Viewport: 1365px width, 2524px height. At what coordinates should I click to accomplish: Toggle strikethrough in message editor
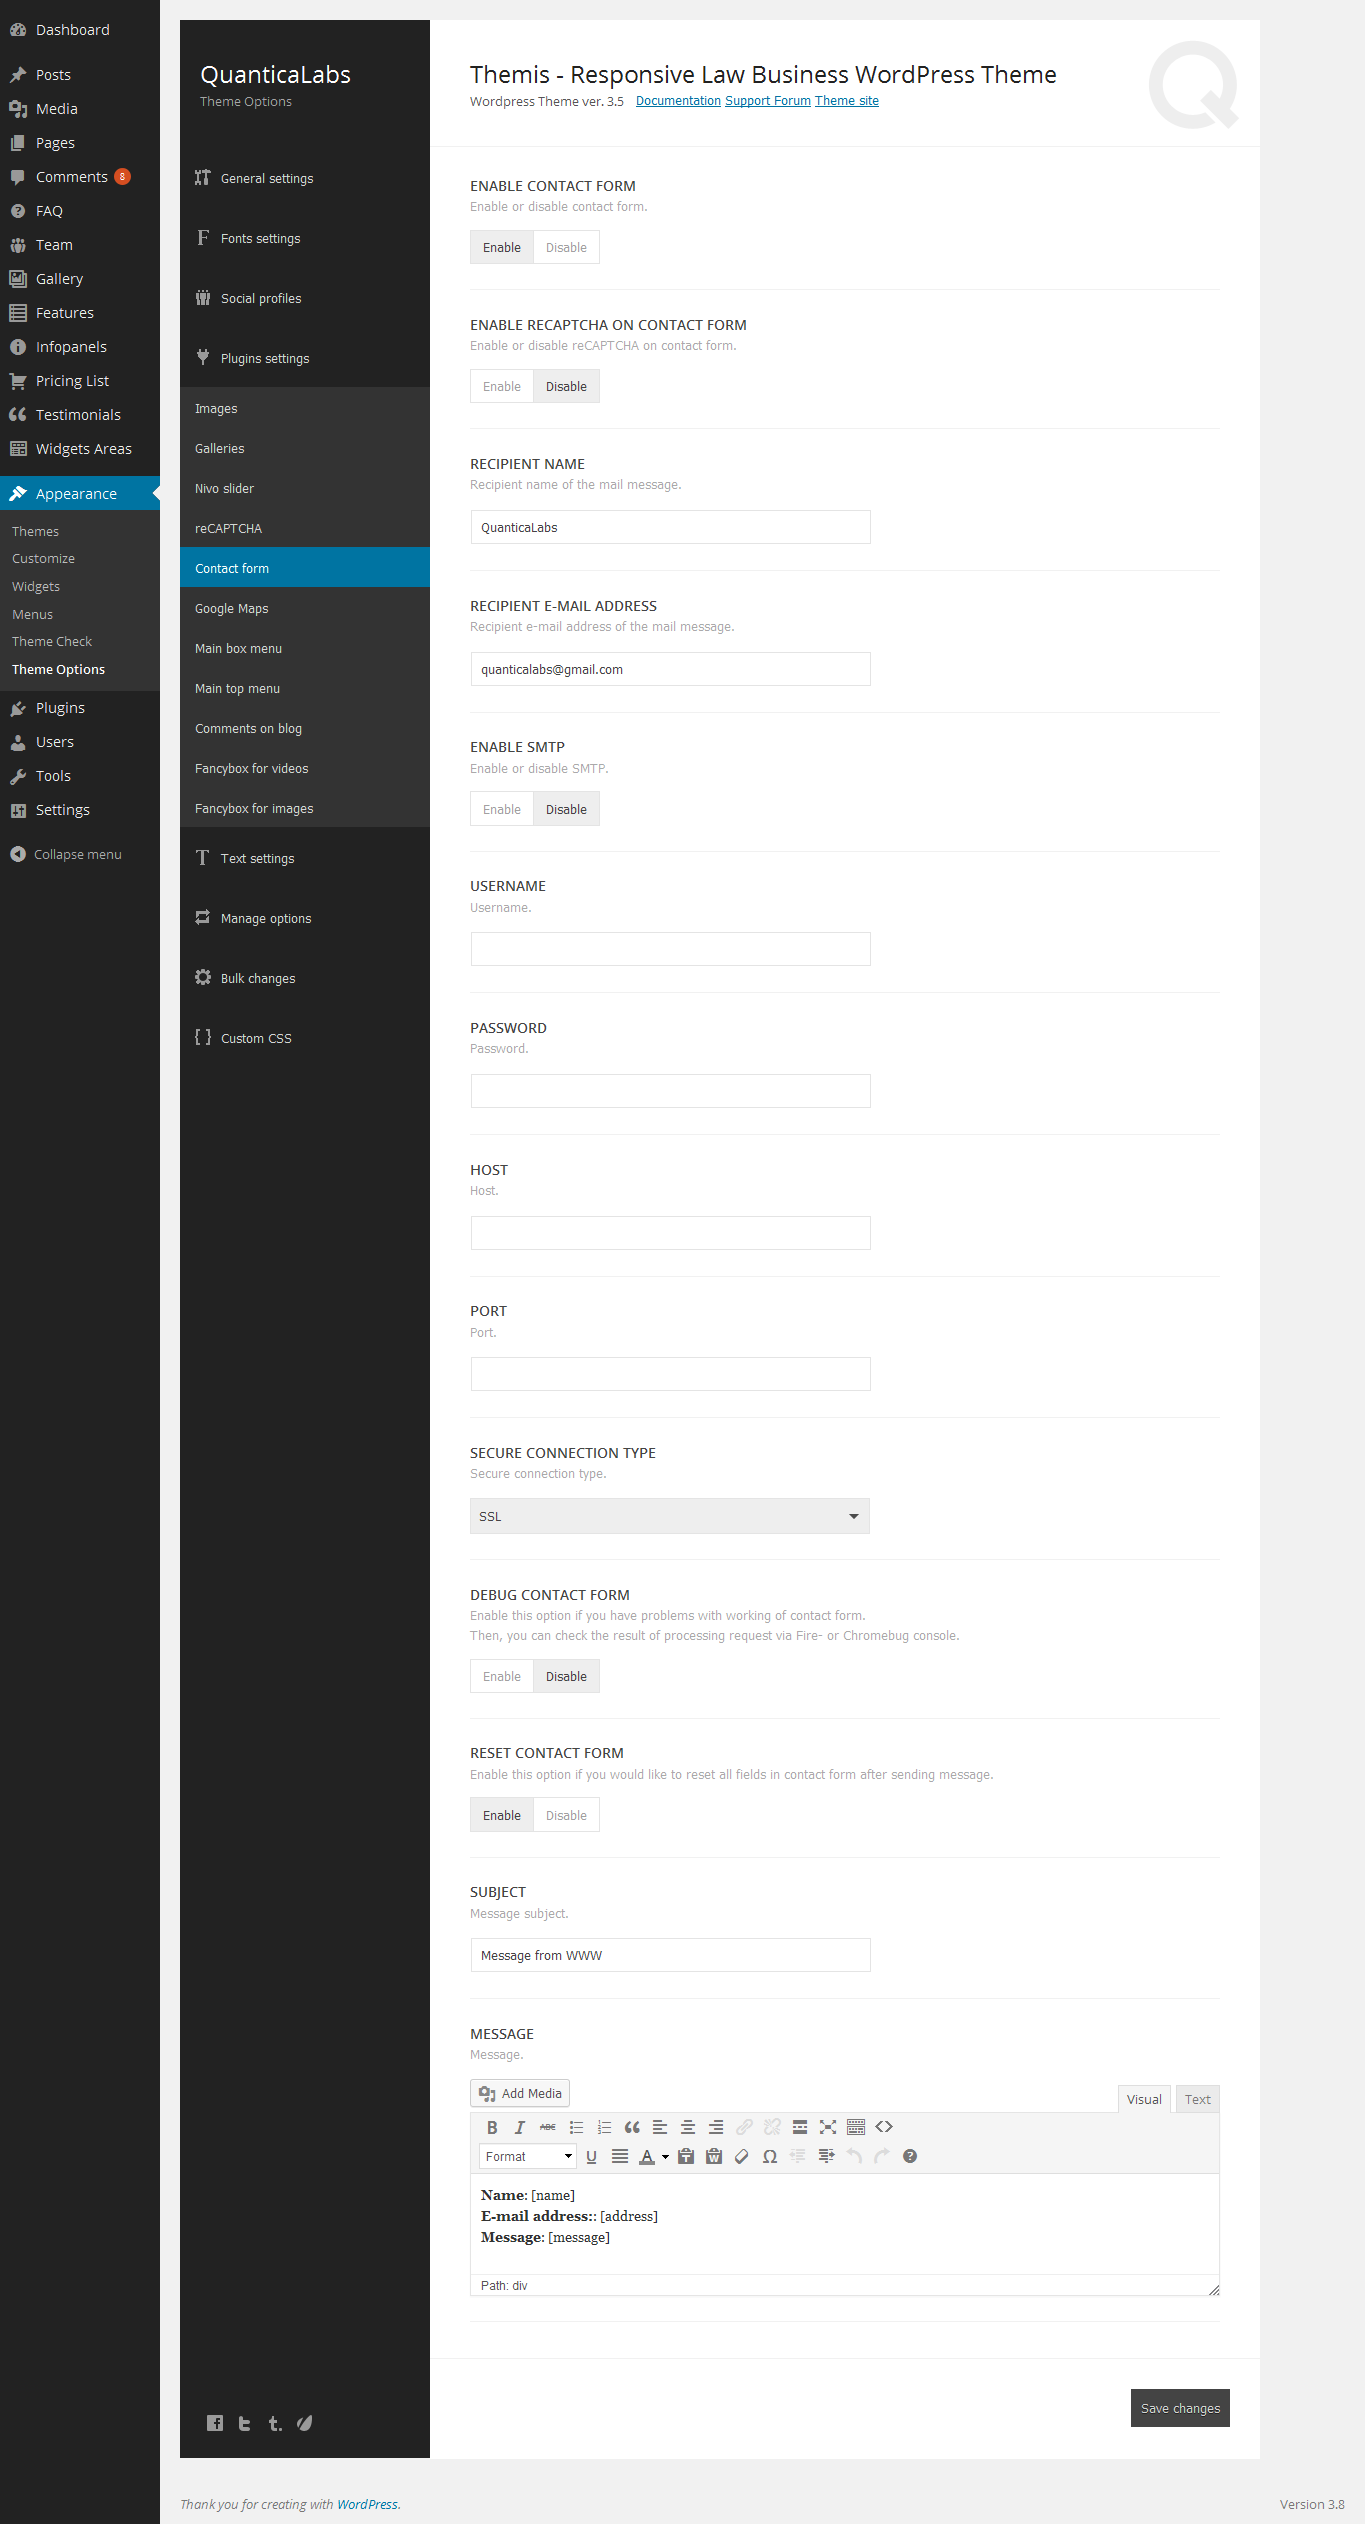(548, 2127)
